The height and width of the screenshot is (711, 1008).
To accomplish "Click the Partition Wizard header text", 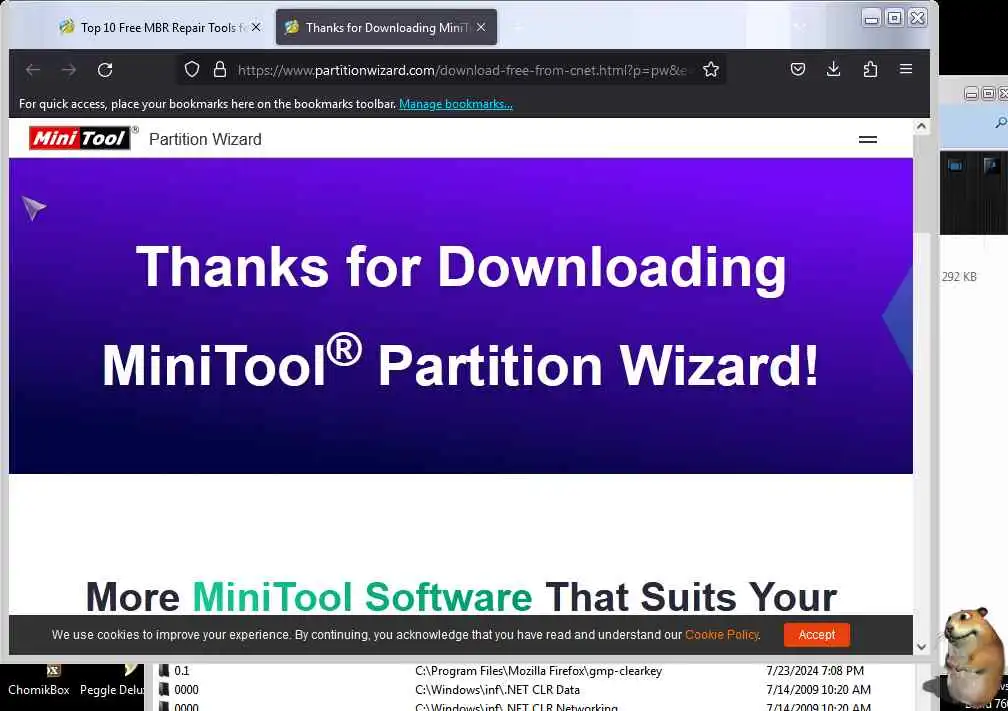I will pos(205,139).
